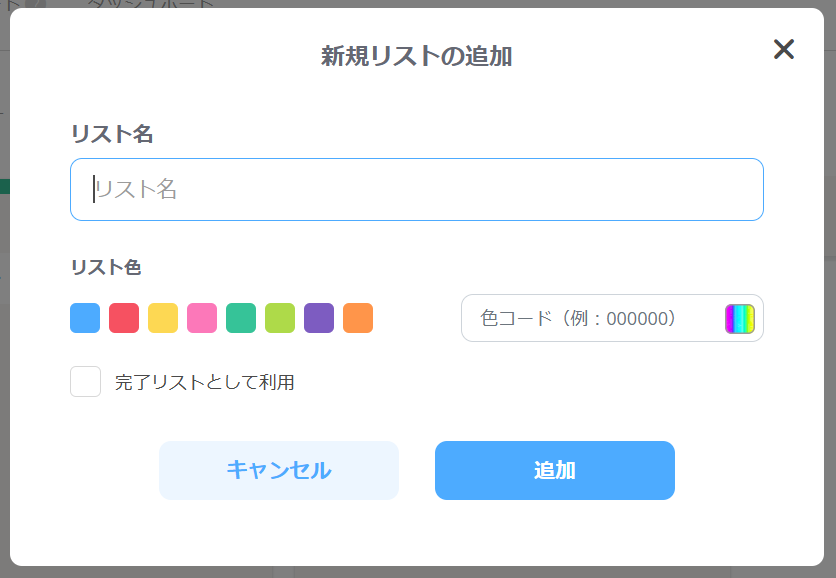Viewport: 836px width, 578px height.
Task: Select the yellow list color swatch
Action: [163, 318]
